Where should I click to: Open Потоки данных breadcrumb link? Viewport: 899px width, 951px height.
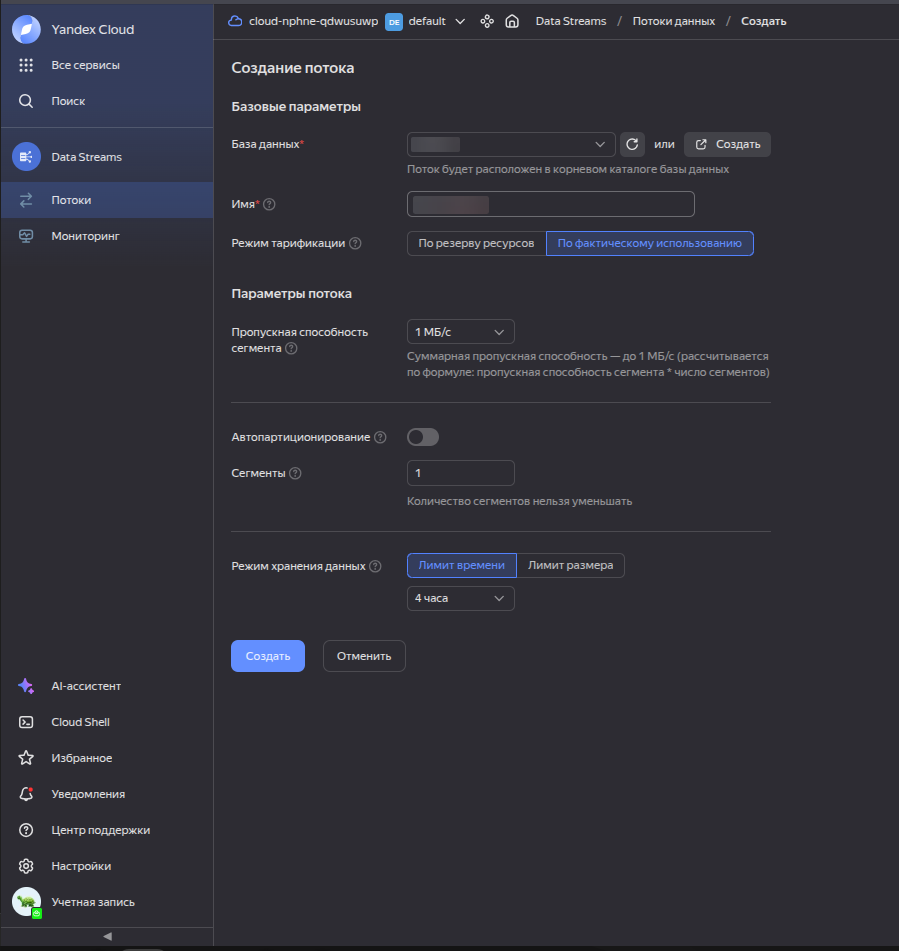(x=673, y=21)
